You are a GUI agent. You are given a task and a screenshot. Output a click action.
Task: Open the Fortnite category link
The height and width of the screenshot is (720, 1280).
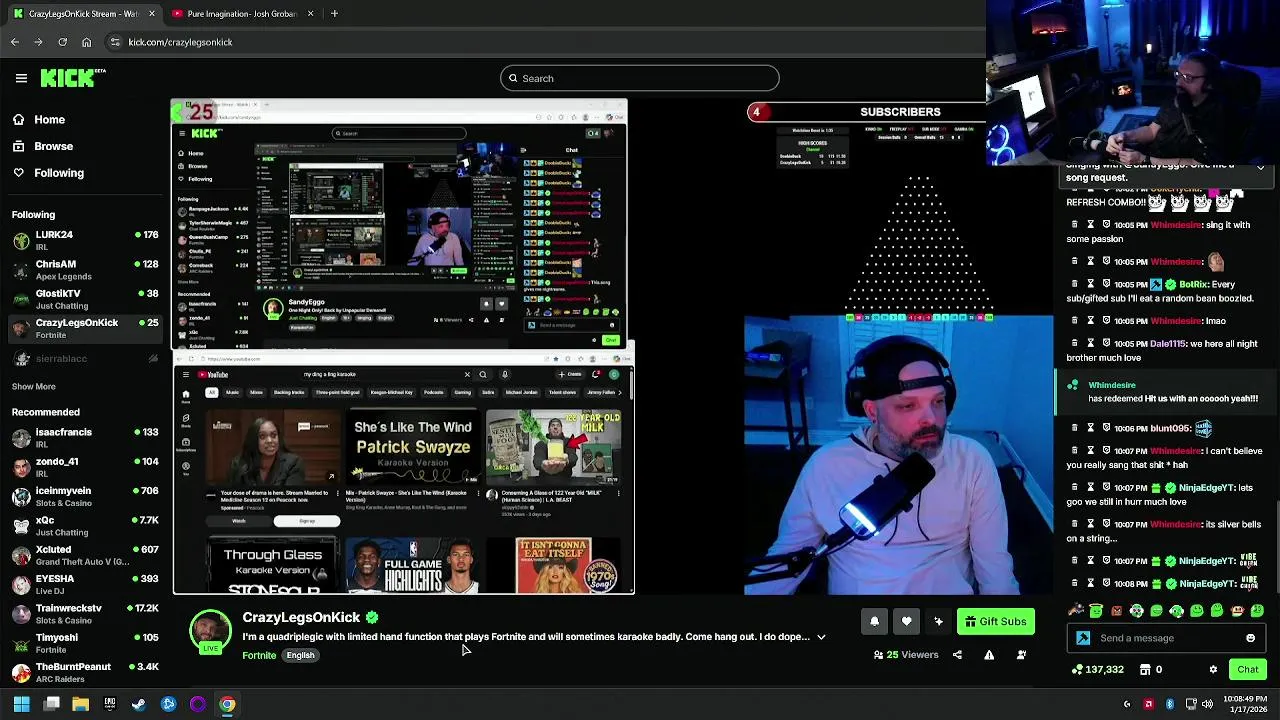click(x=259, y=656)
